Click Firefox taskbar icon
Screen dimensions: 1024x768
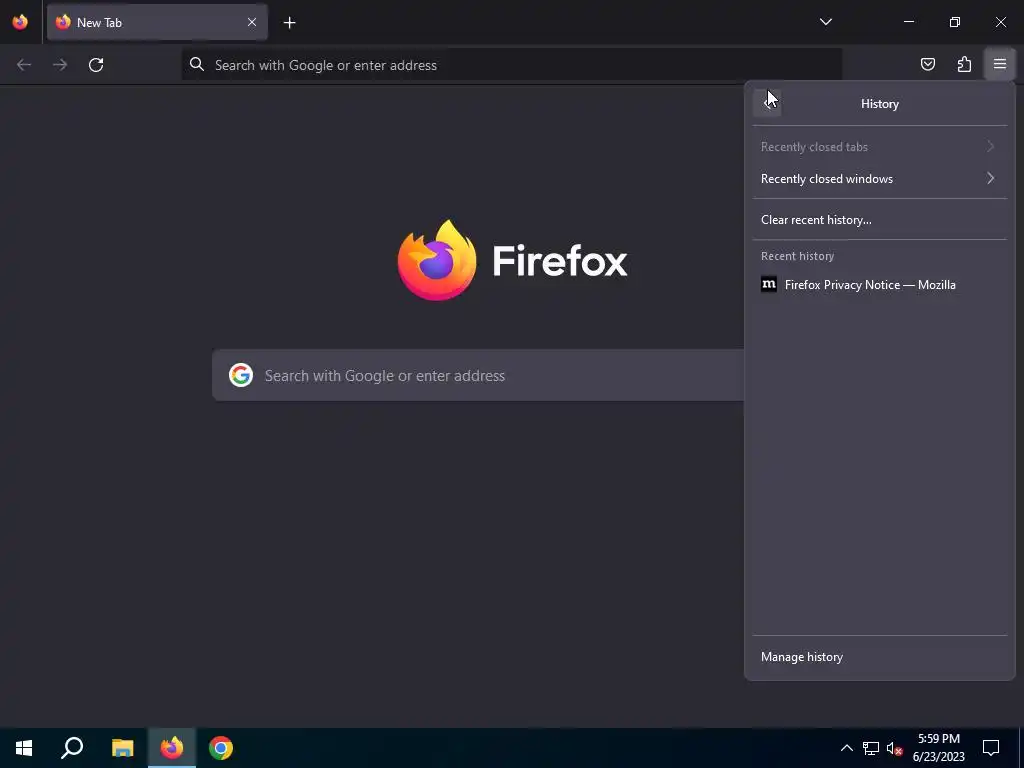click(172, 748)
